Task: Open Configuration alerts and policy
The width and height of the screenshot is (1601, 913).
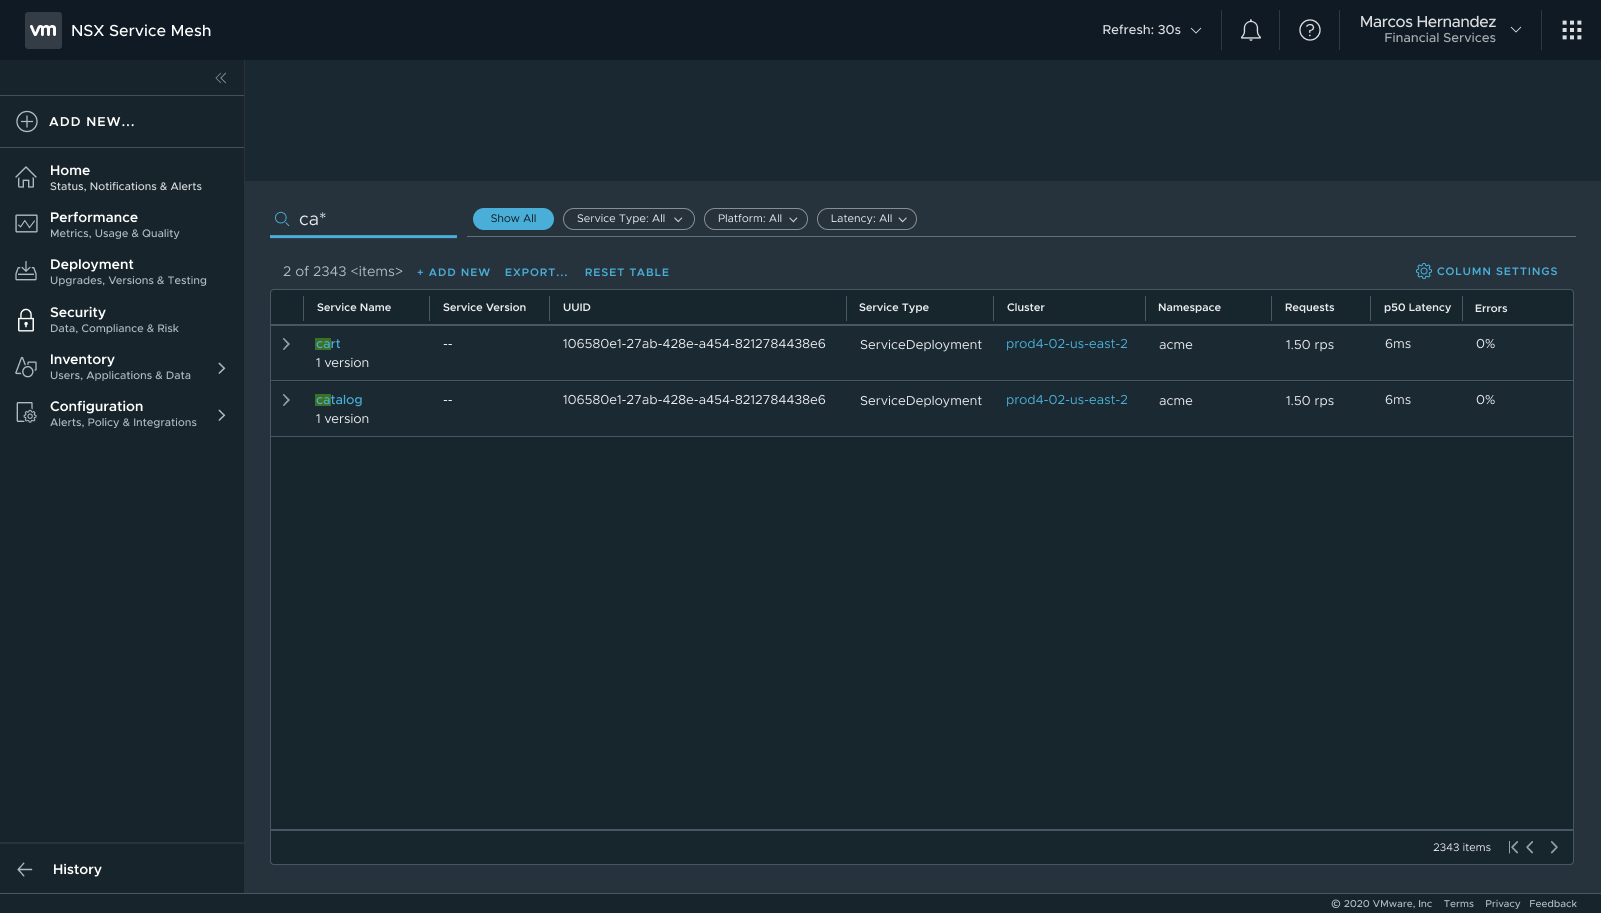Action: pyautogui.click(x=123, y=414)
